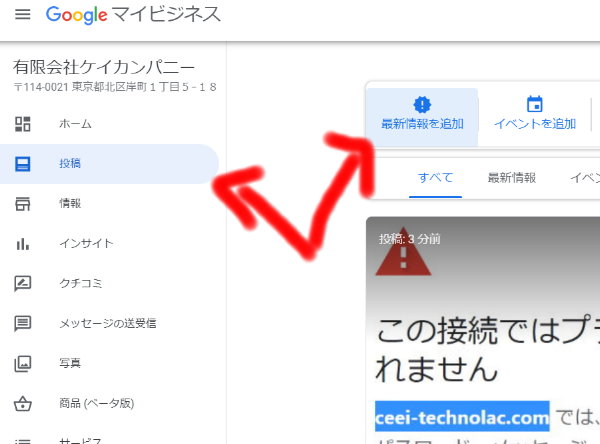Click the 有限会社ケイカンパニー business name
Image resolution: width=600 pixels, height=444 pixels.
pos(104,67)
